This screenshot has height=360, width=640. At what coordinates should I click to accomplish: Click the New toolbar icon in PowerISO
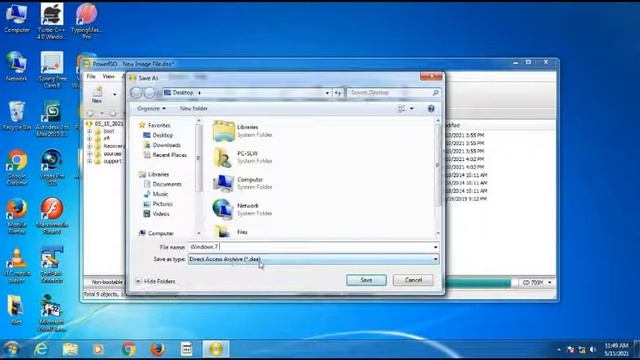click(97, 94)
